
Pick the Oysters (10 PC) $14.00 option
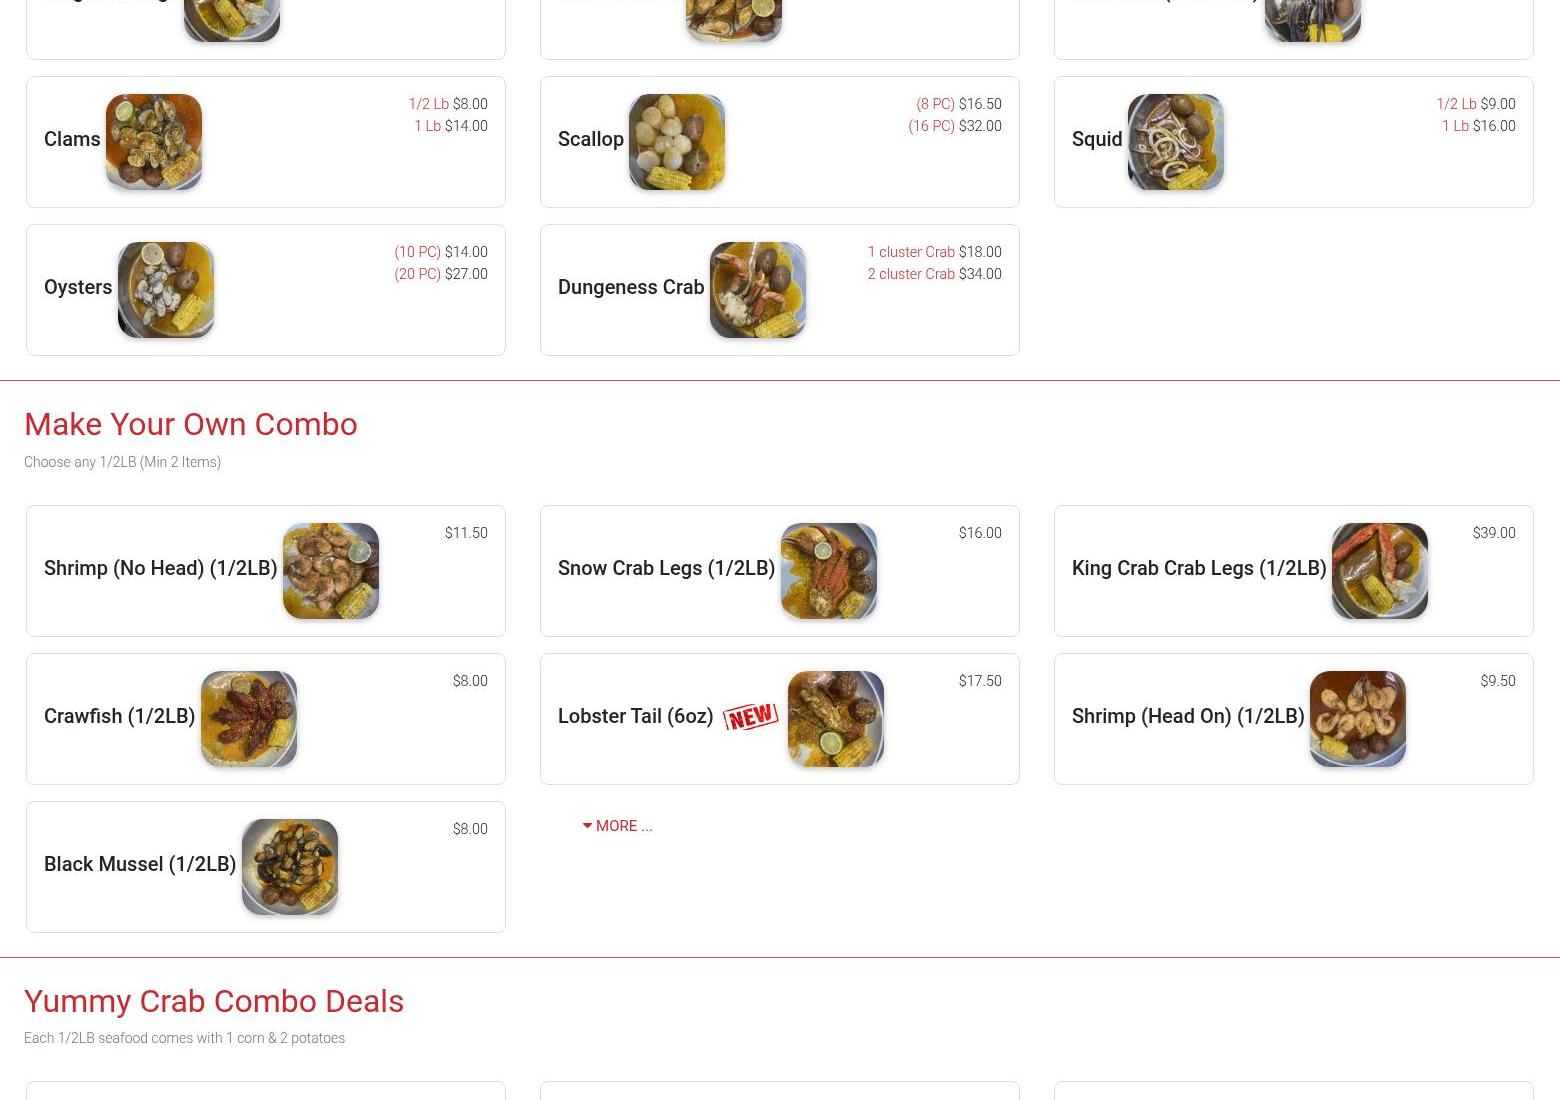tap(441, 252)
